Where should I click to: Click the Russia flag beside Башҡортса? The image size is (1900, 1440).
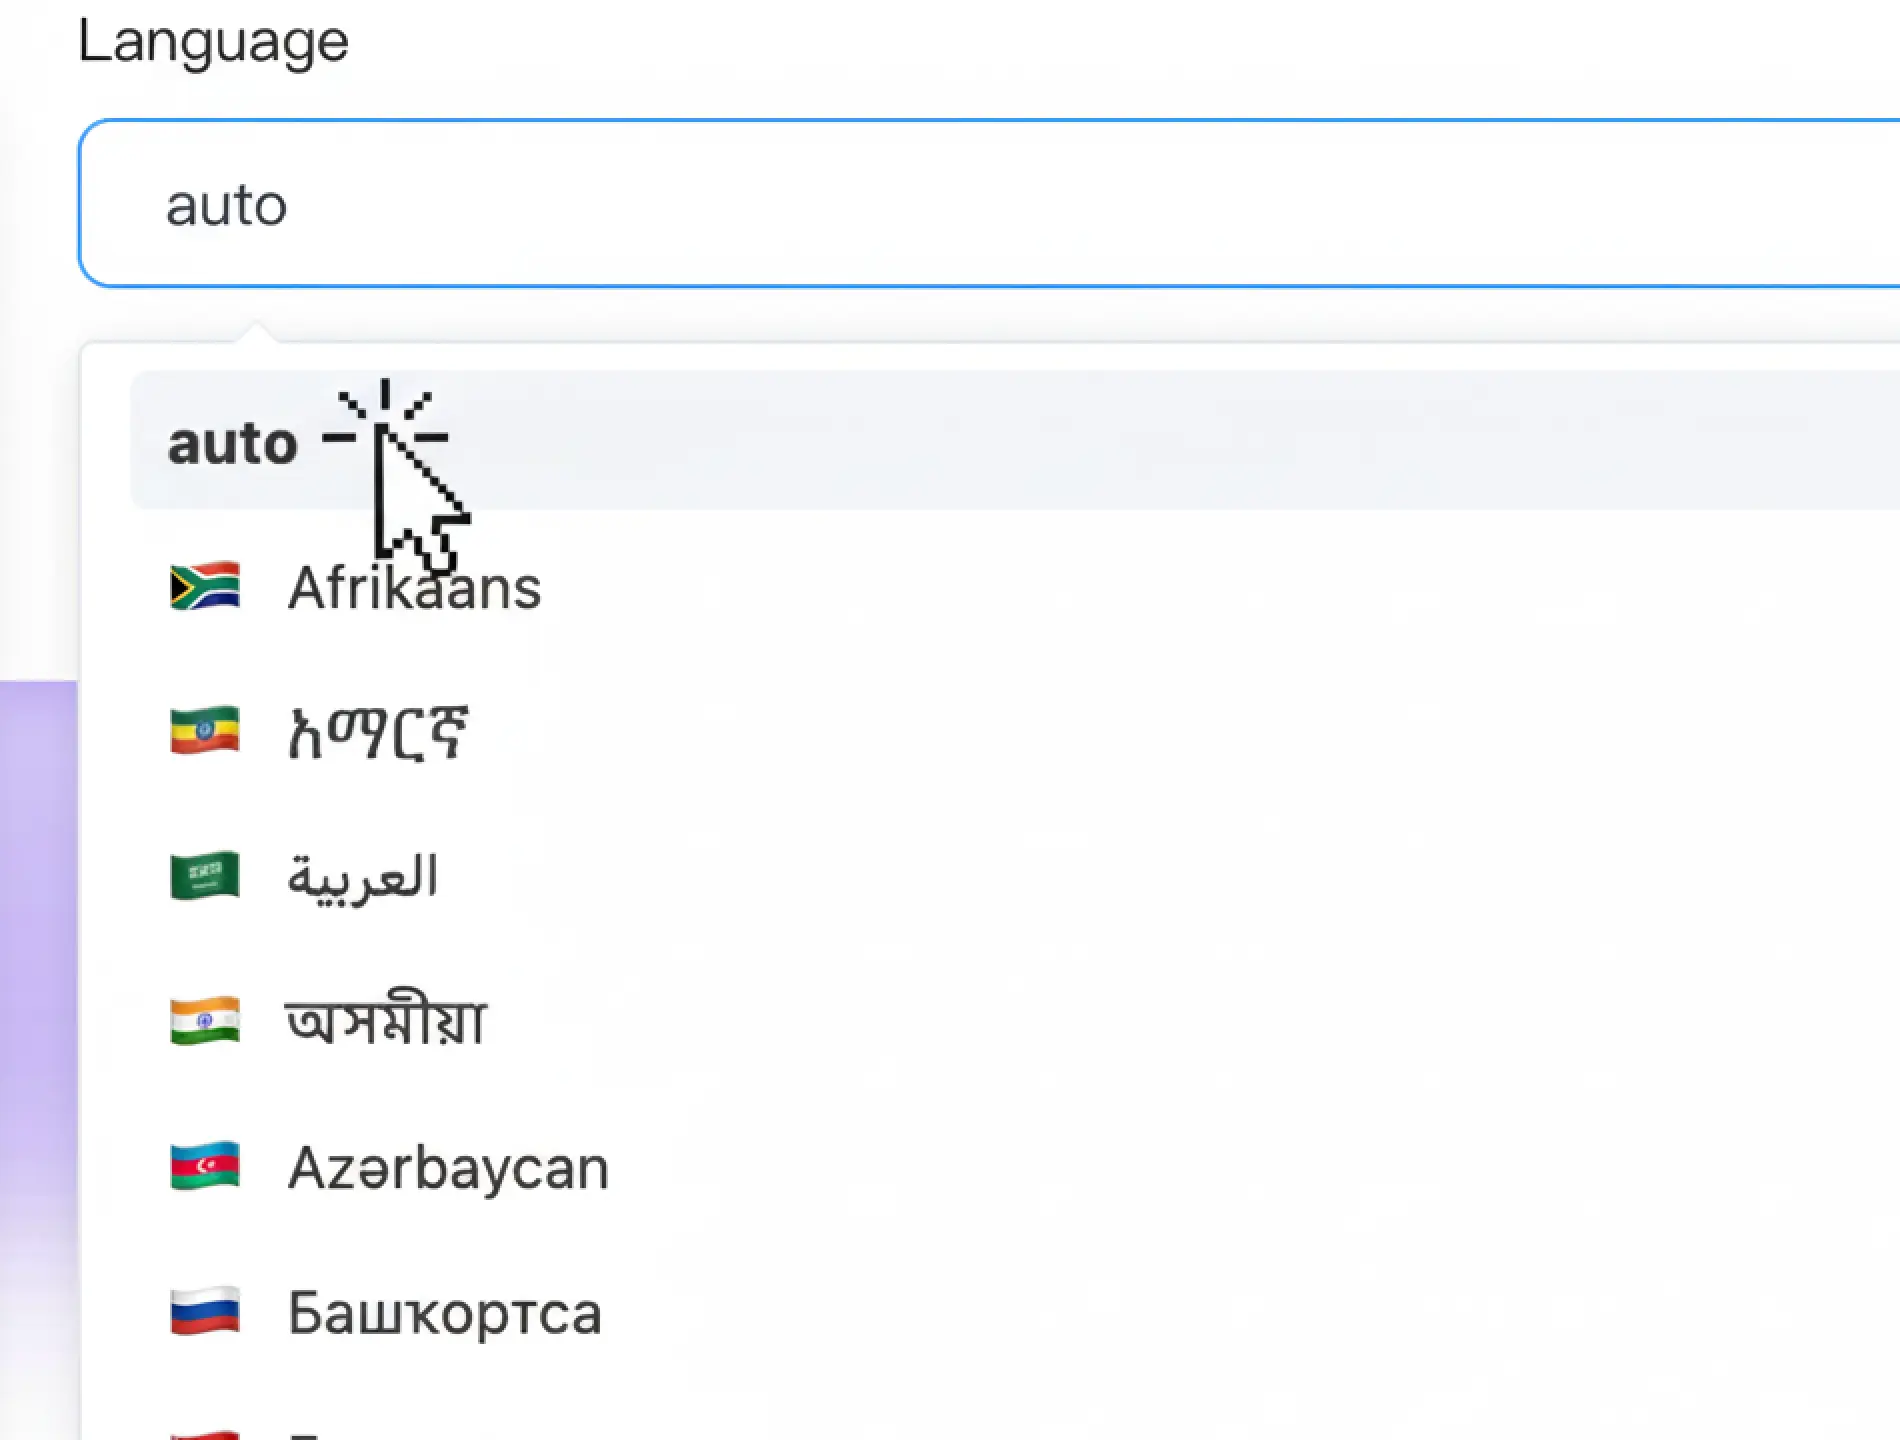click(205, 1313)
